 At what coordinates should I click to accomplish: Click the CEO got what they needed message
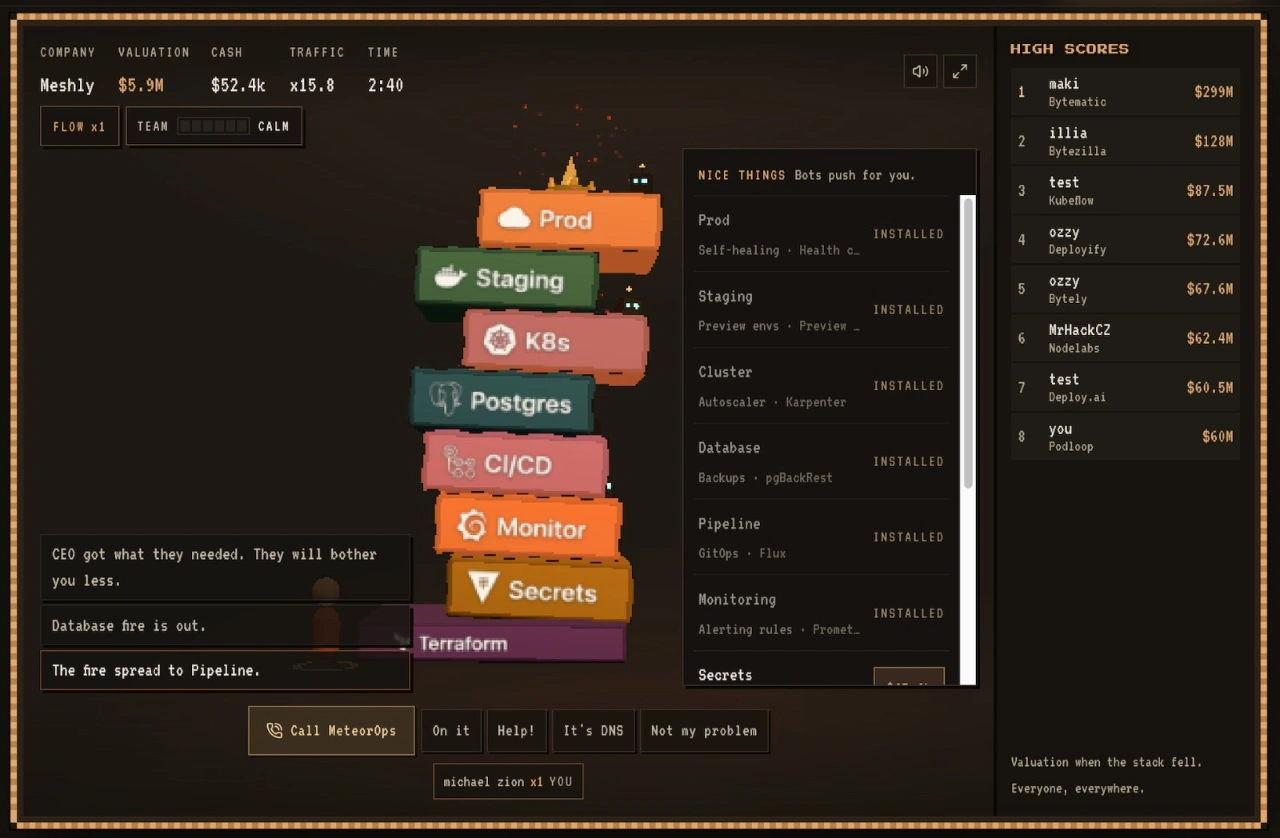pyautogui.click(x=225, y=567)
